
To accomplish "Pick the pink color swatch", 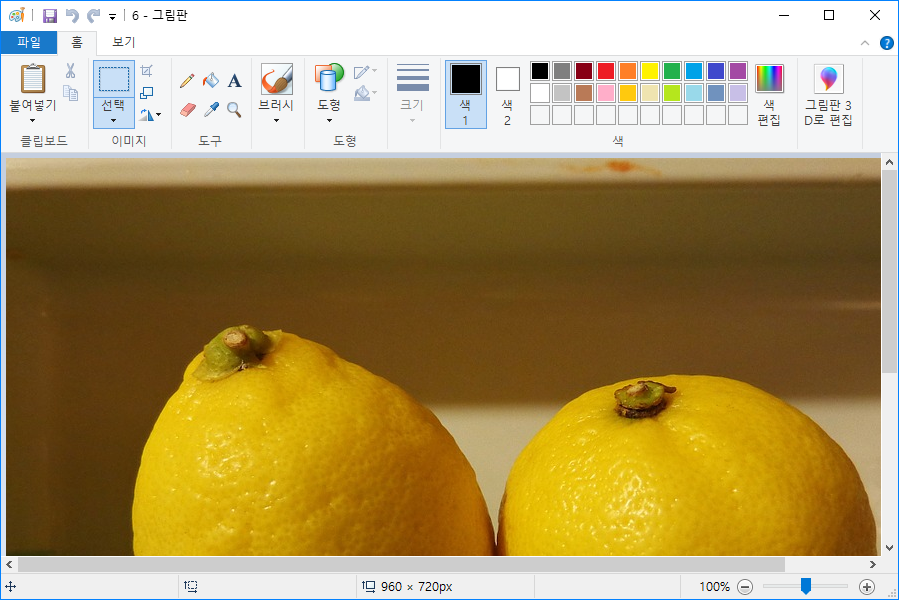I will 605,92.
